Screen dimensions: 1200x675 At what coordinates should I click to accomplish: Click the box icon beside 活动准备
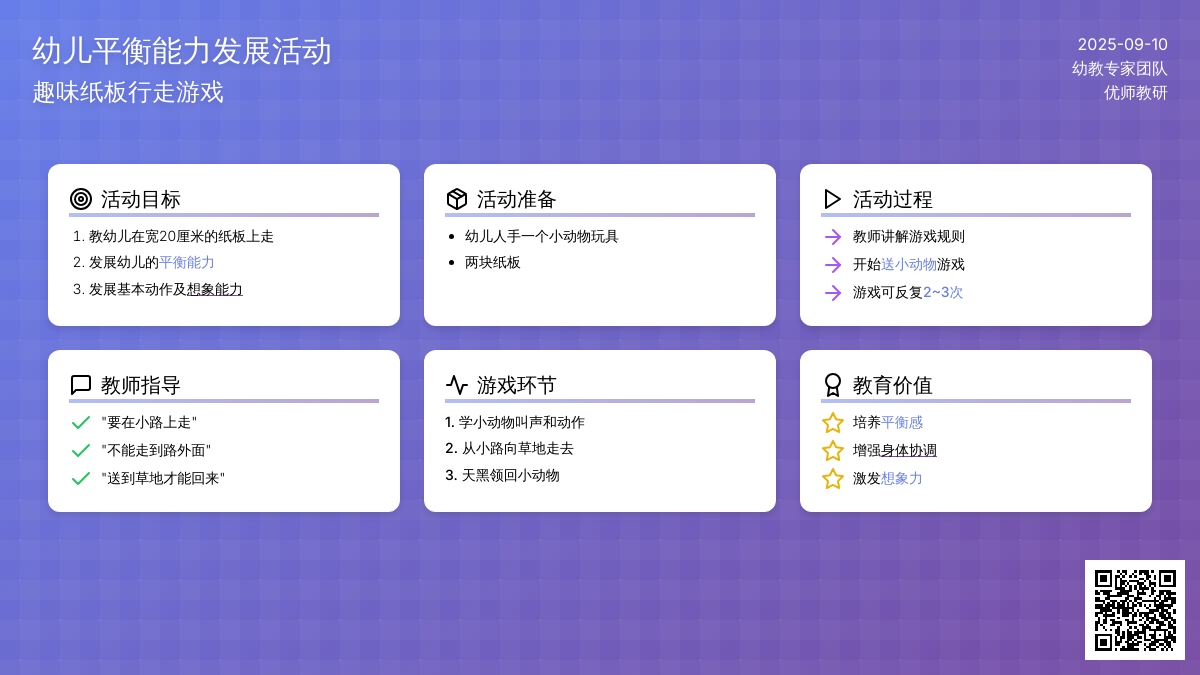[457, 199]
